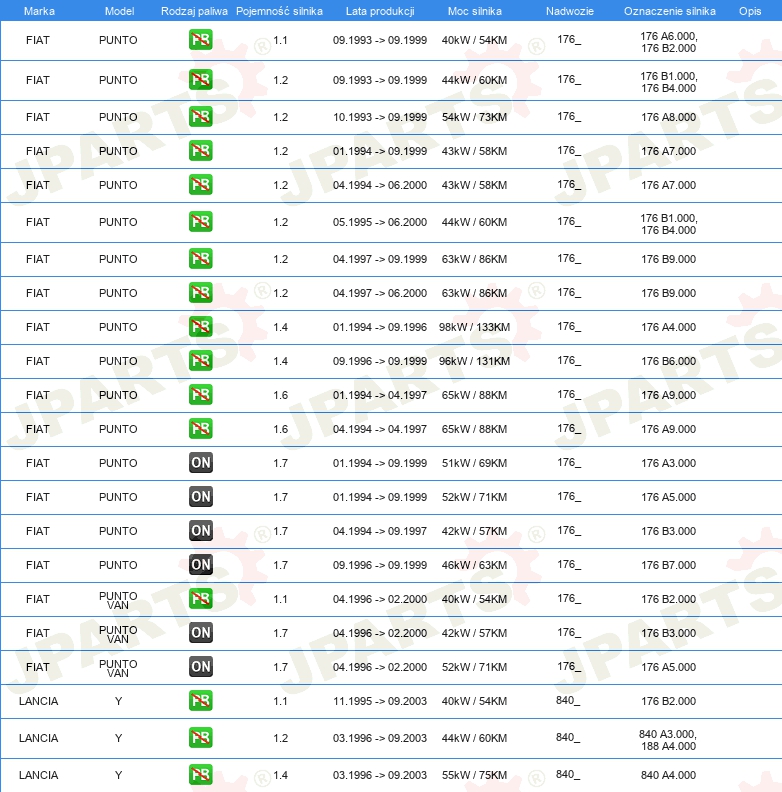Screen dimensions: 782x792
Task: Click the engine code 176 A3.000
Action: click(x=668, y=463)
